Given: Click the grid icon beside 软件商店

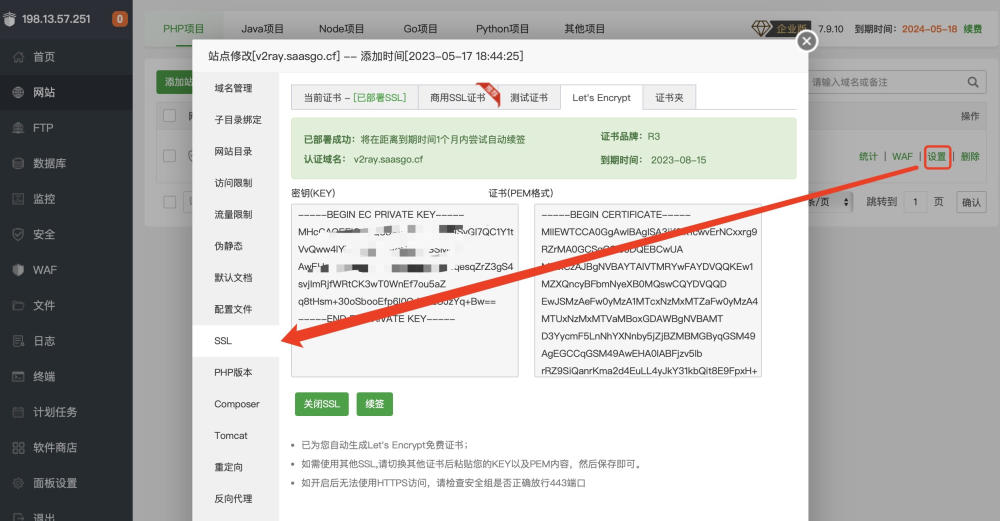Looking at the screenshot, I should coord(18,448).
